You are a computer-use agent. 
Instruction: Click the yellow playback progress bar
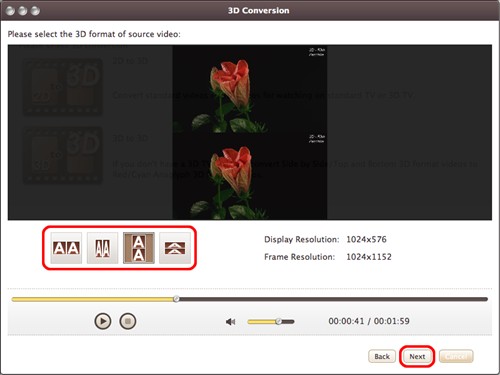pos(93,299)
